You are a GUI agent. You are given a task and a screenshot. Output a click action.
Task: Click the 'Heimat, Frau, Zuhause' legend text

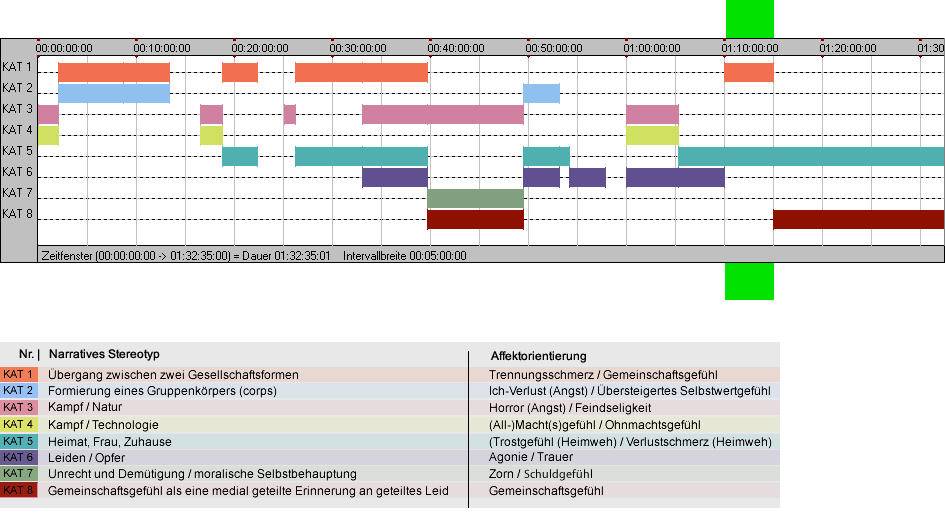click(110, 441)
